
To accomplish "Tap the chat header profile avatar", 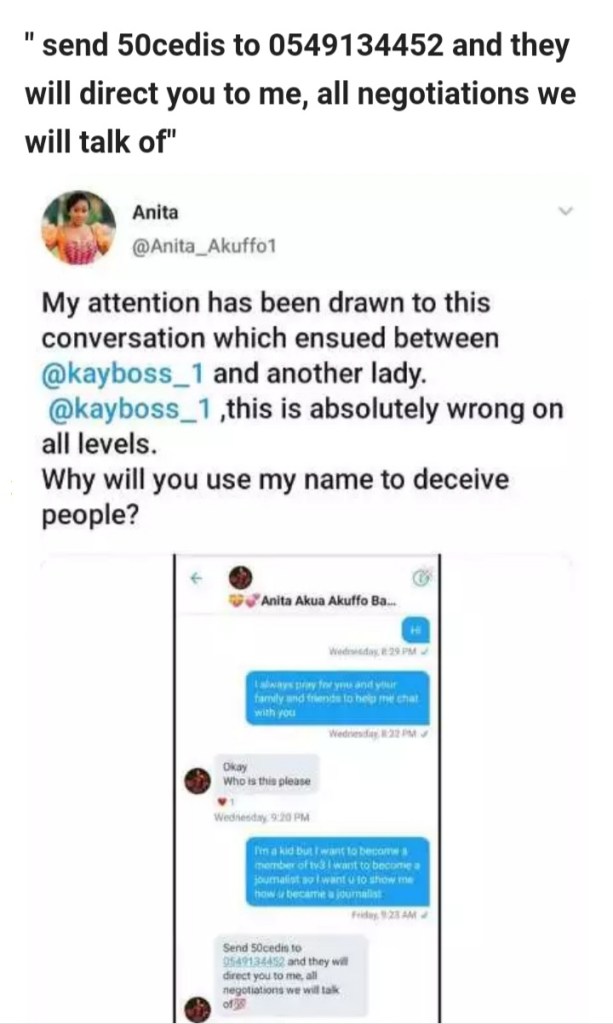I will click(x=240, y=577).
